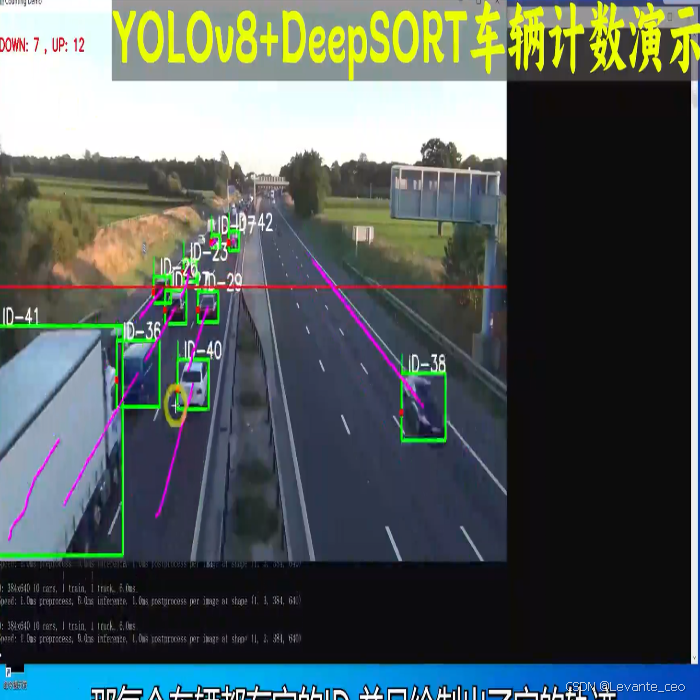Click the yellow YOLOv8+DeepSORT车辆计数演示 title text
Viewport: 700px width, 700px height.
click(405, 41)
